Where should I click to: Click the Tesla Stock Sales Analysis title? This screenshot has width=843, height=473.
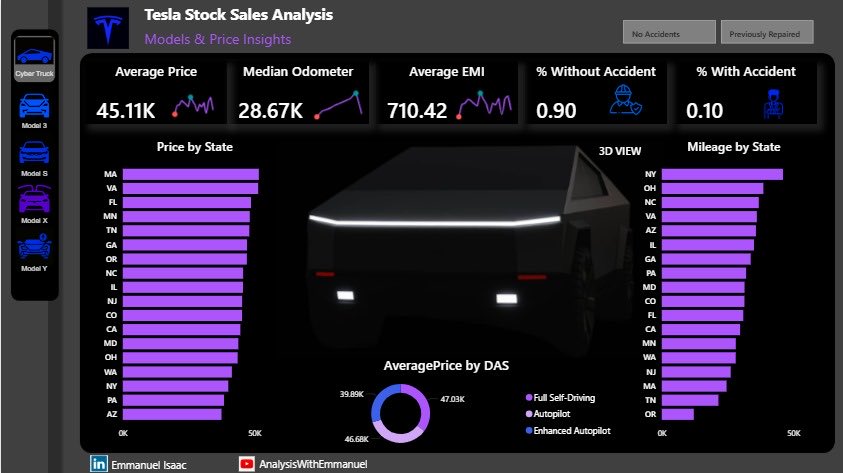(239, 15)
